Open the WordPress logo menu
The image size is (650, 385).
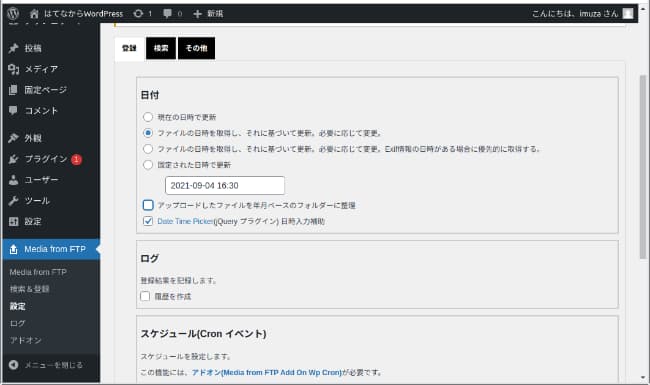pyautogui.click(x=13, y=14)
